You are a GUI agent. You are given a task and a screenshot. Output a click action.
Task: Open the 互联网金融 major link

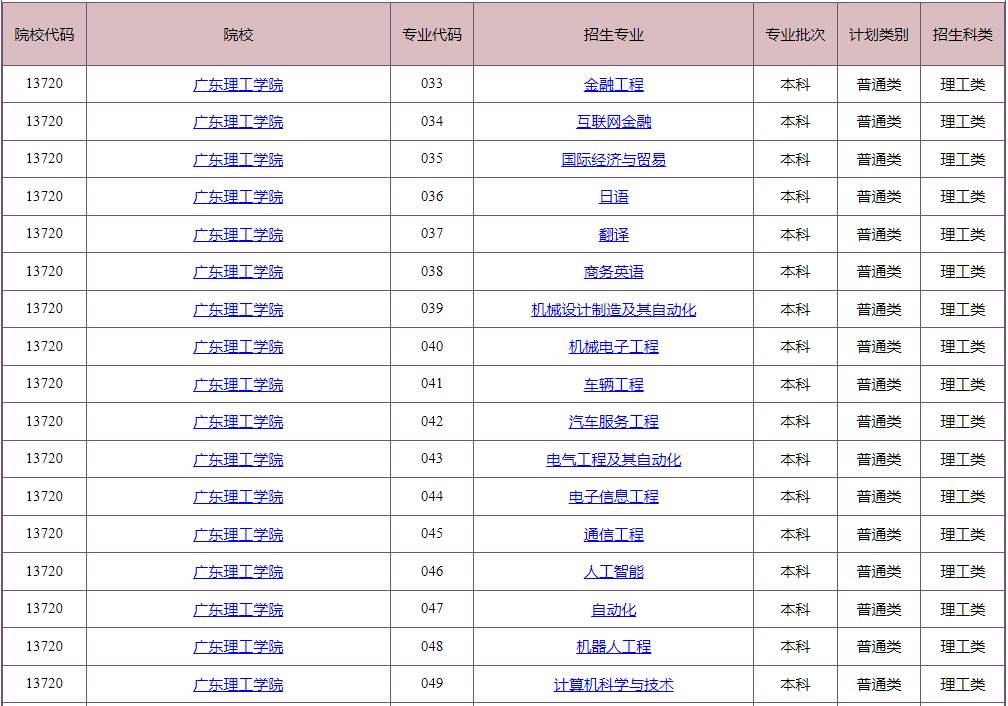[x=613, y=121]
